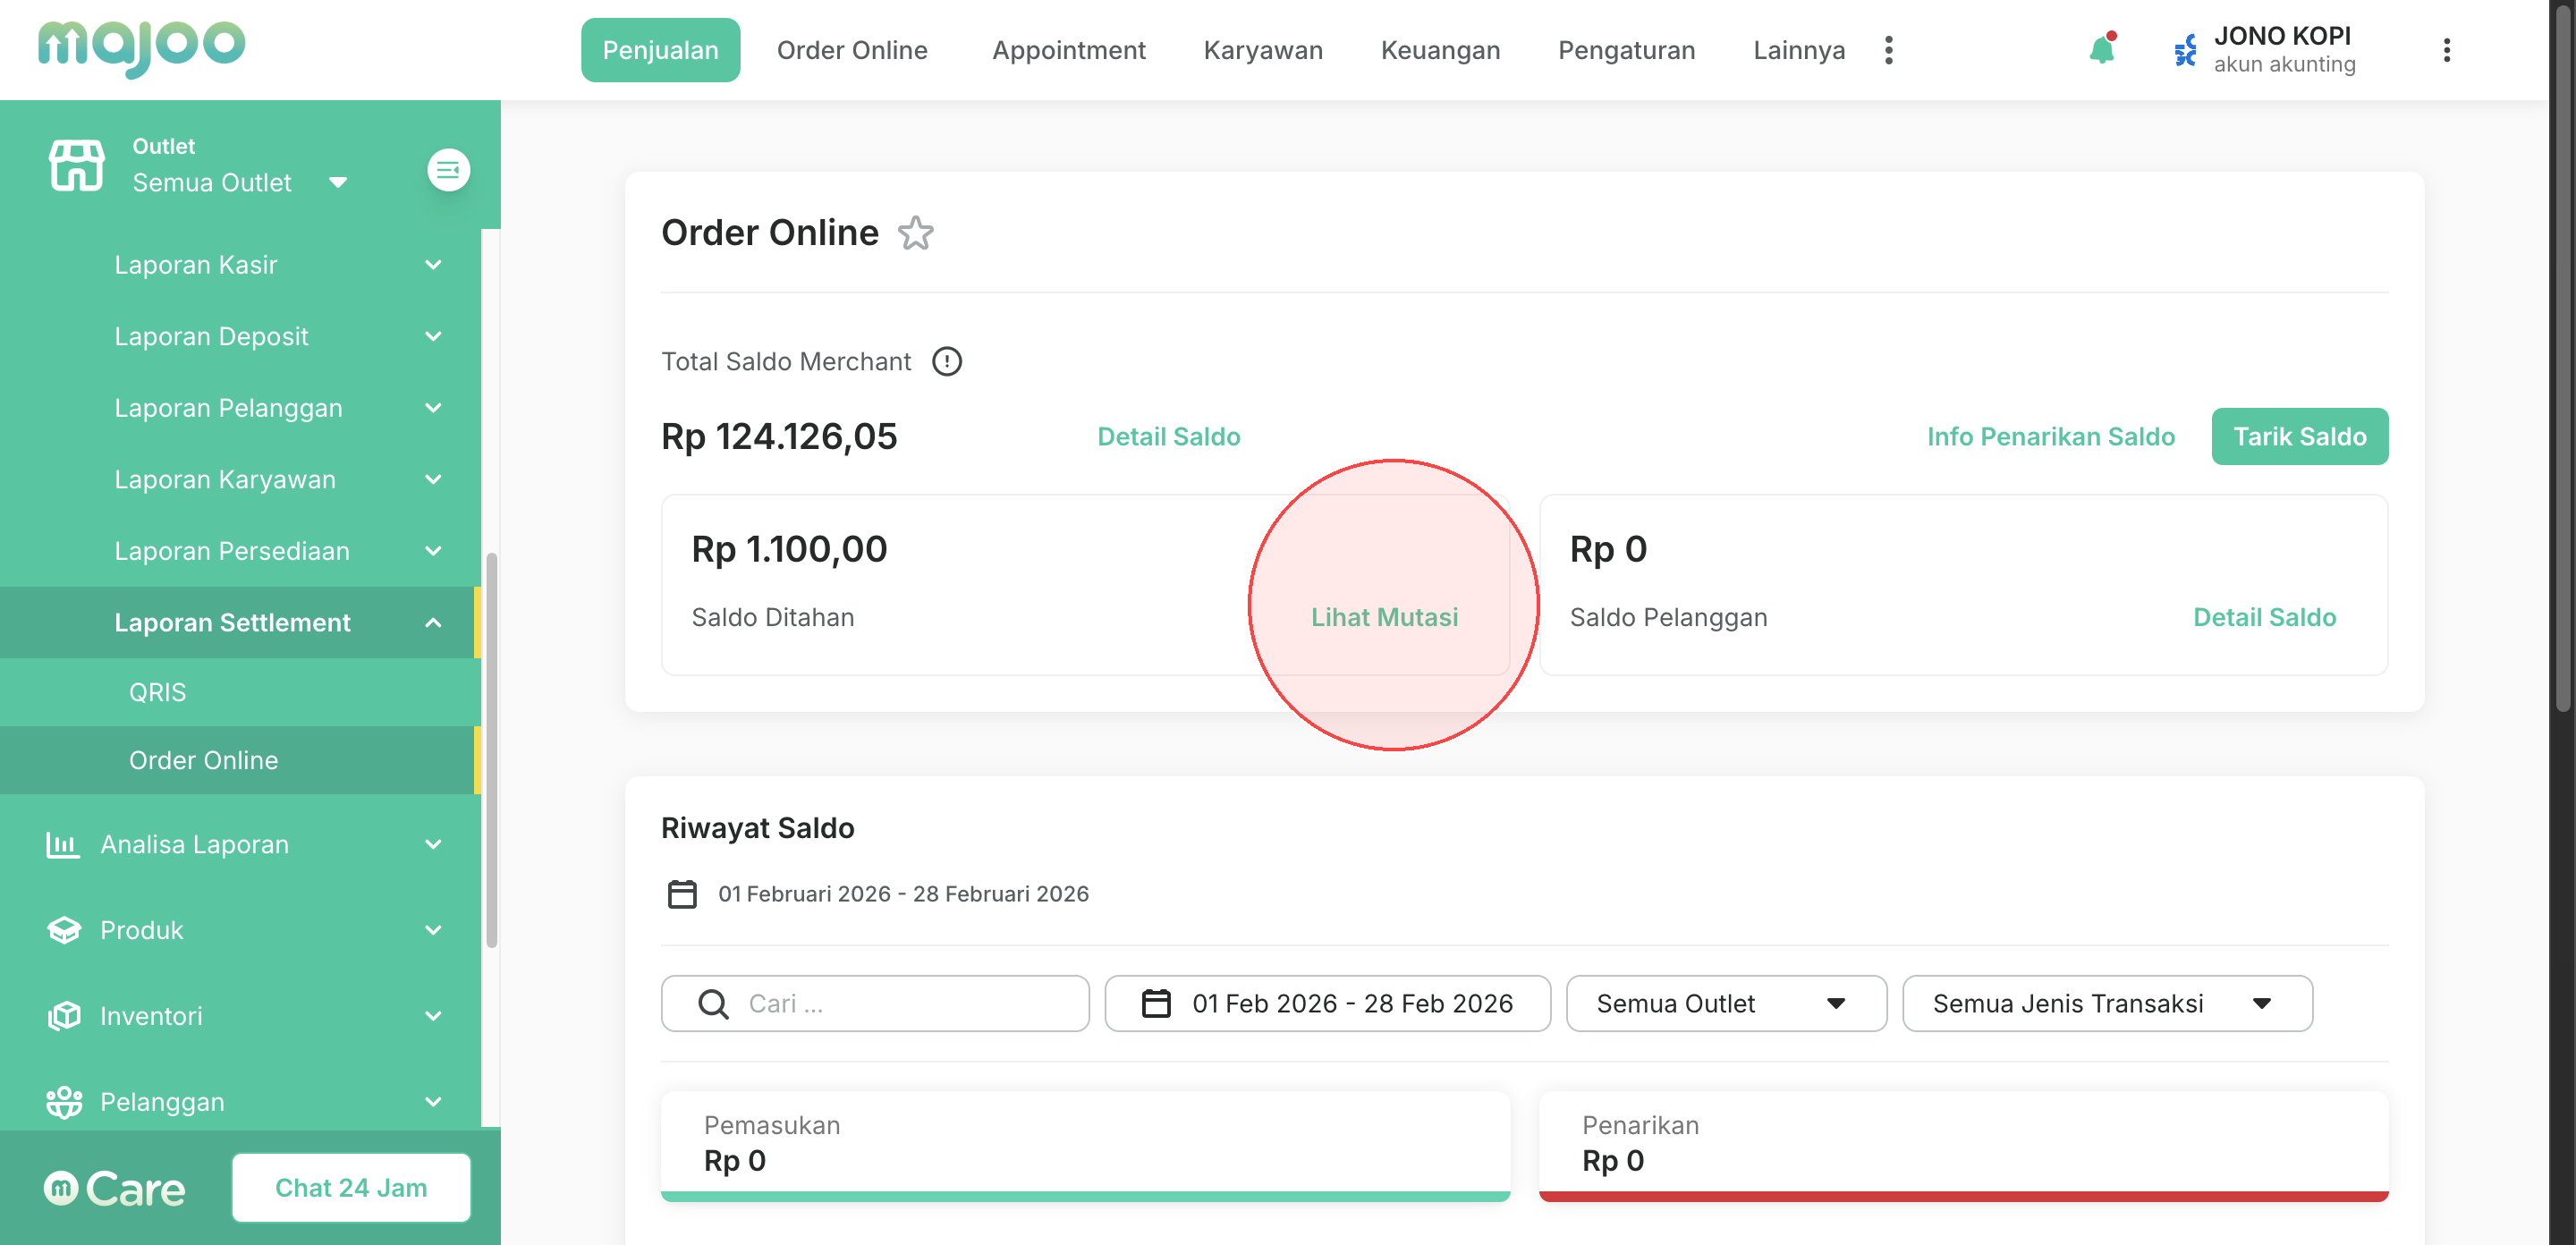The image size is (2576, 1245).
Task: Click the notification bell icon
Action: [x=2101, y=50]
